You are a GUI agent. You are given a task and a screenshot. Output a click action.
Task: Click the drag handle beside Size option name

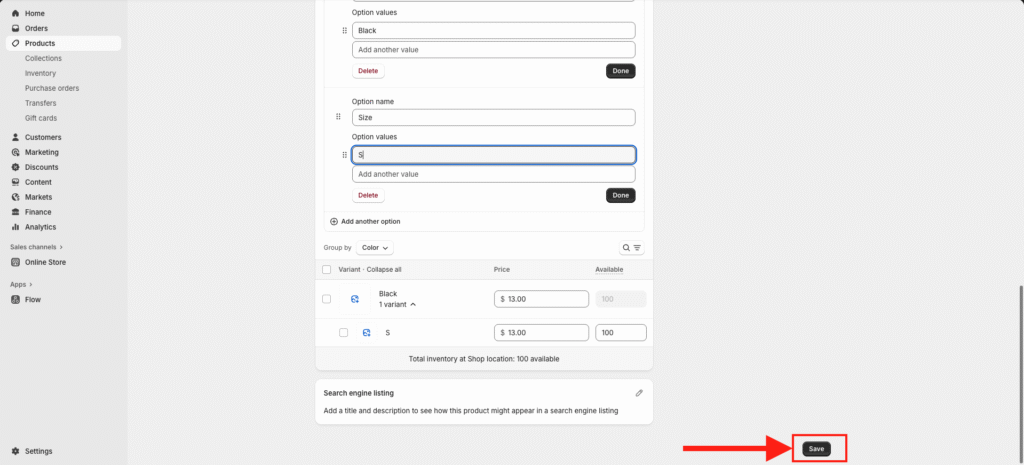[x=339, y=117]
